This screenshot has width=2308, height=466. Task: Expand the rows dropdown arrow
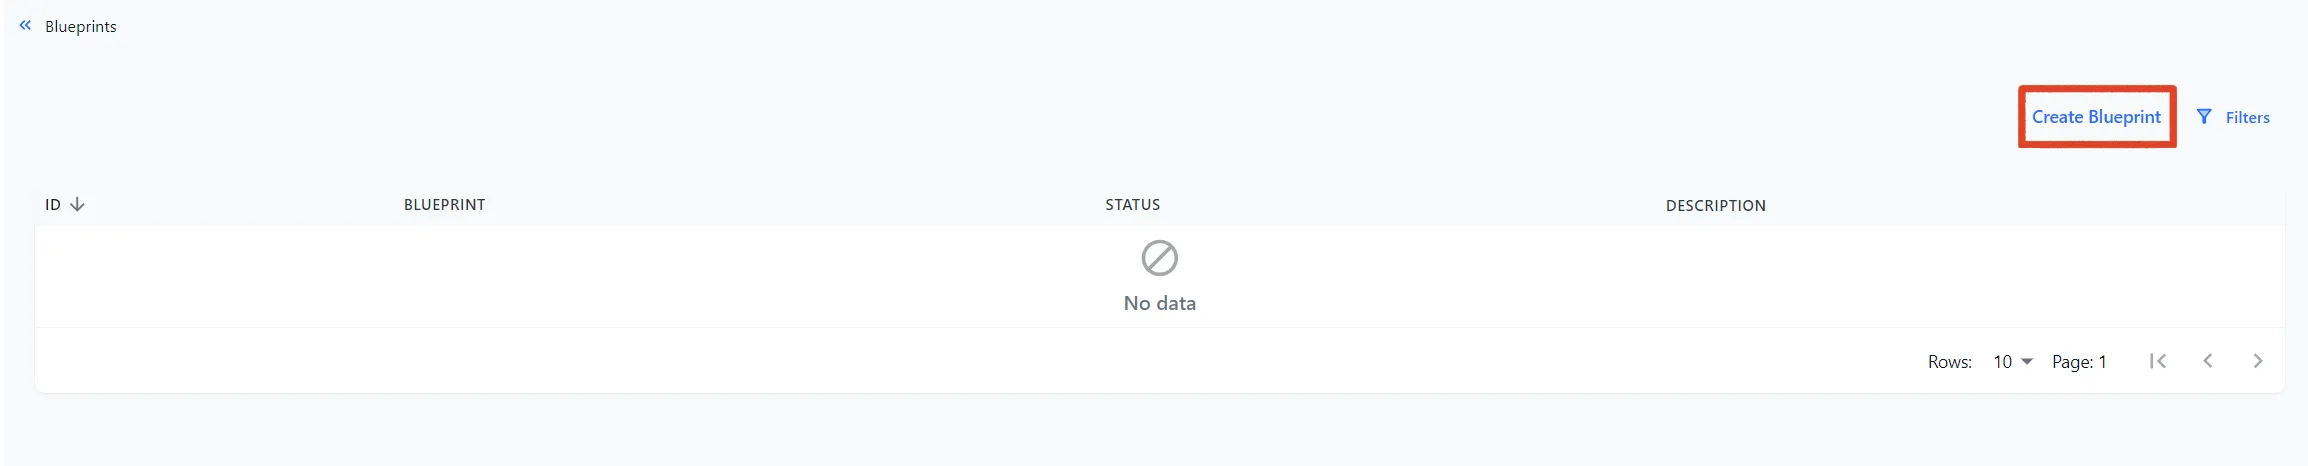[2027, 362]
